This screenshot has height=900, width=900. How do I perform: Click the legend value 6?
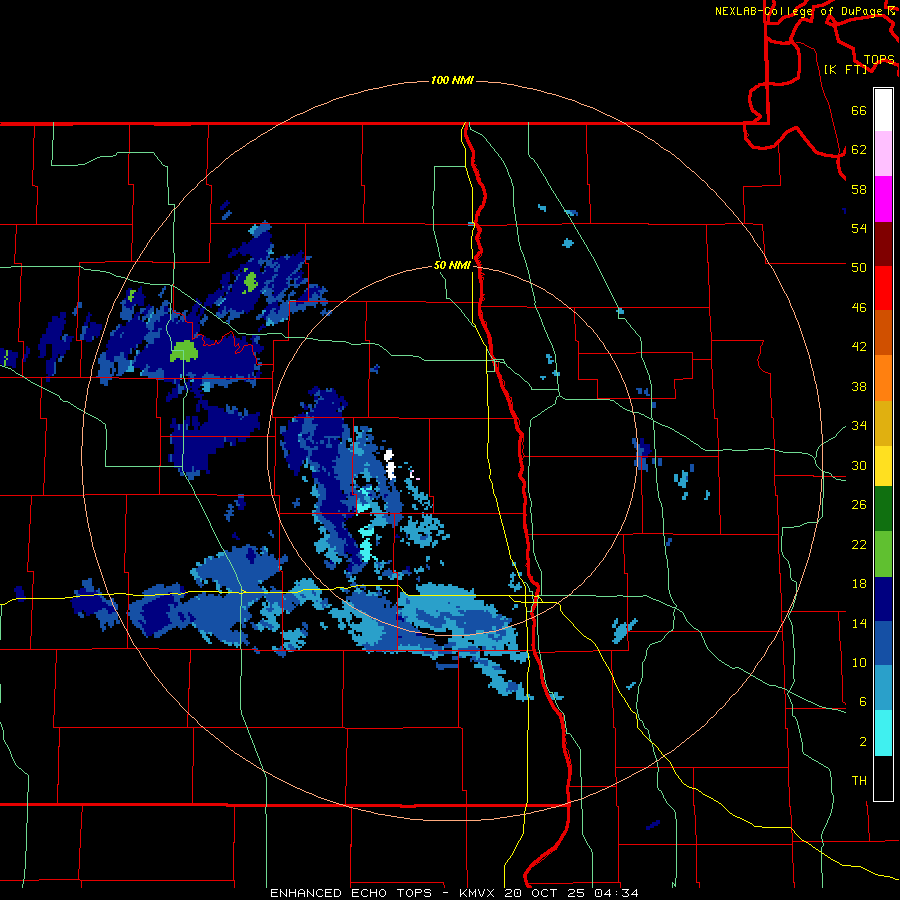[x=862, y=702]
